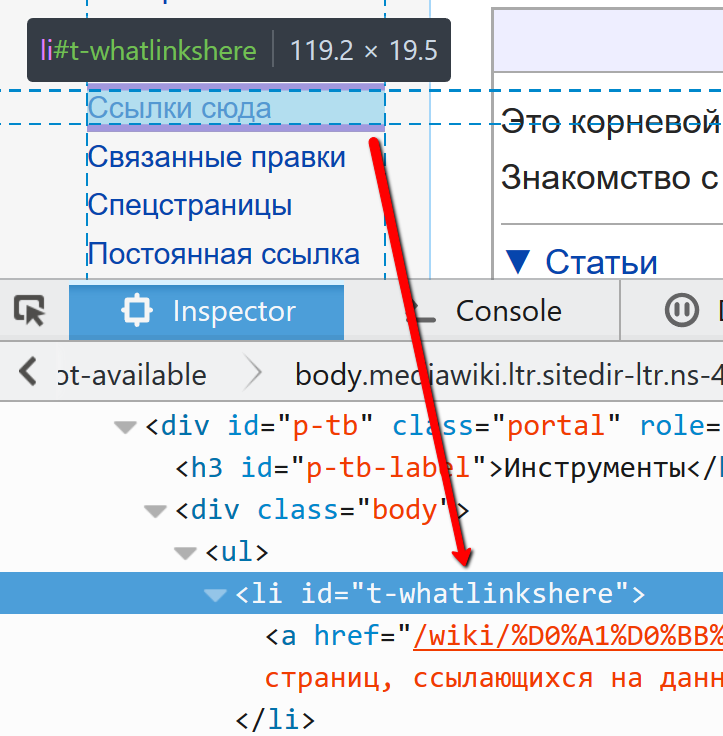This screenshot has height=736, width=723.
Task: Collapse the ul node
Action: pyautogui.click(x=185, y=553)
